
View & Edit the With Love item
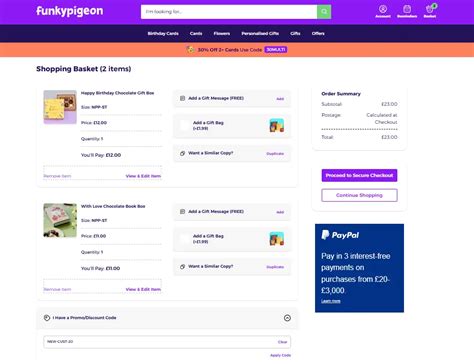coord(143,289)
